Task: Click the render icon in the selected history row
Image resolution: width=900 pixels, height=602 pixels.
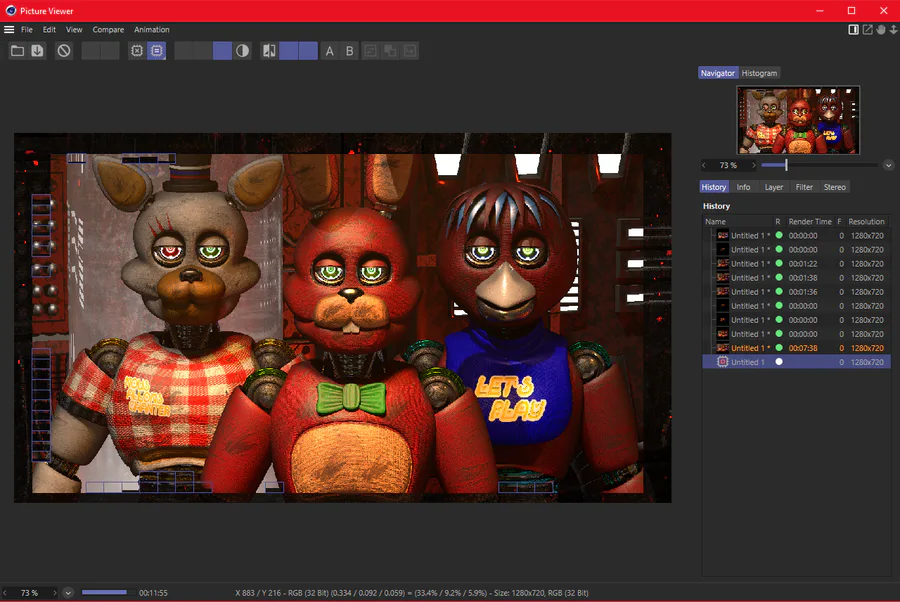Action: tap(723, 362)
